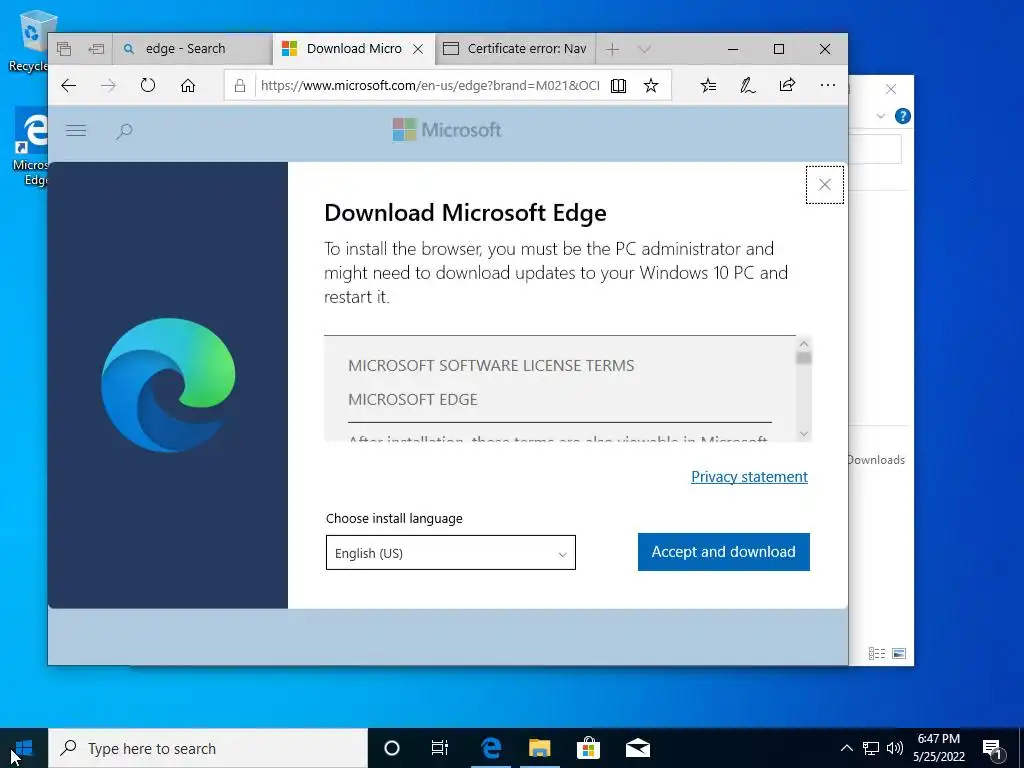Screen dimensions: 1024x768
Task: Click the Type here to search box
Action: [208, 748]
